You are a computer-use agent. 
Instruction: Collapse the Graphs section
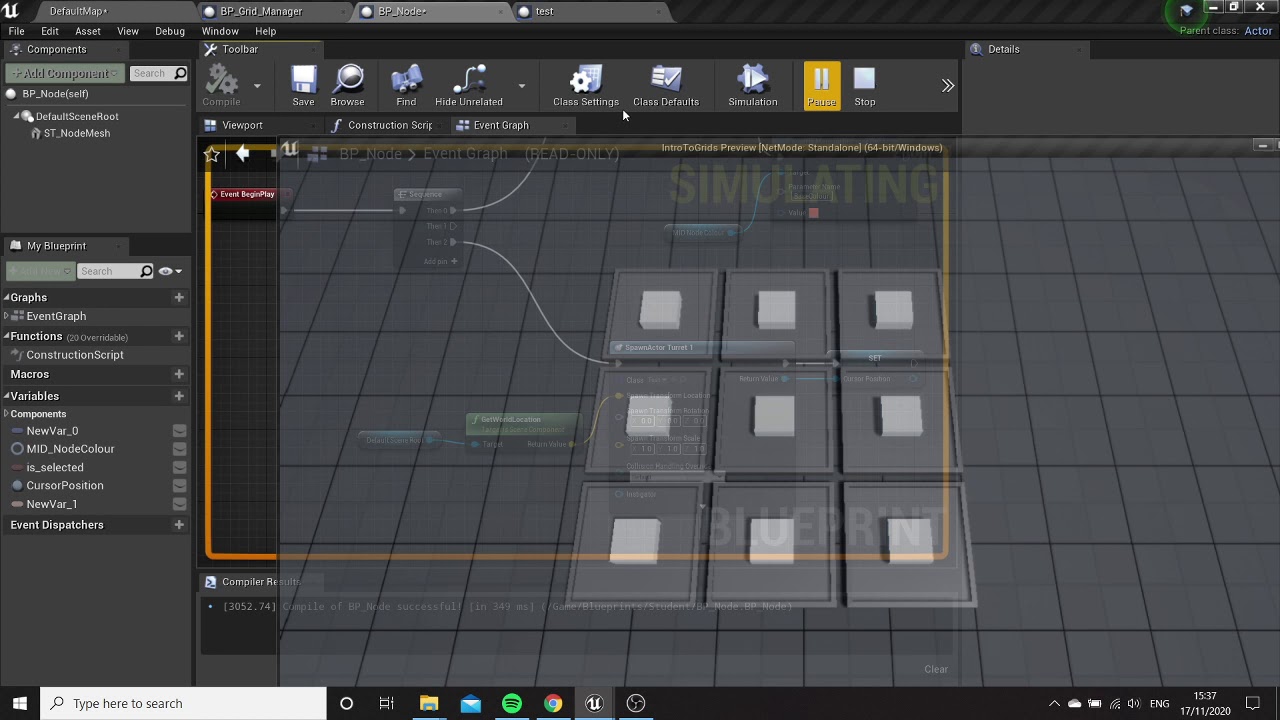point(6,297)
